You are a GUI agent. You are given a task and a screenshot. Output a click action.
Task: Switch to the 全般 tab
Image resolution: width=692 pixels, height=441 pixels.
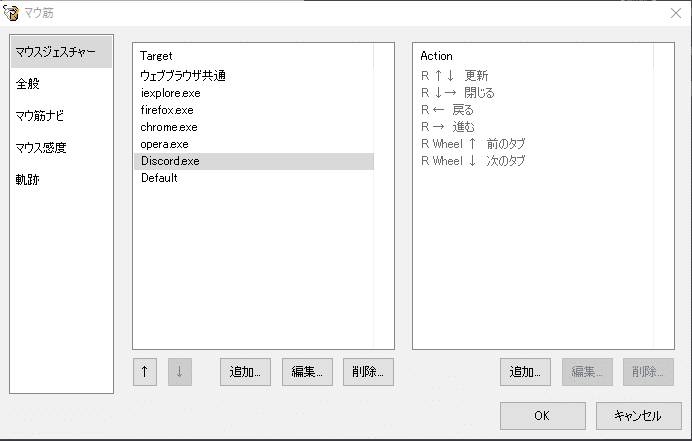61,84
